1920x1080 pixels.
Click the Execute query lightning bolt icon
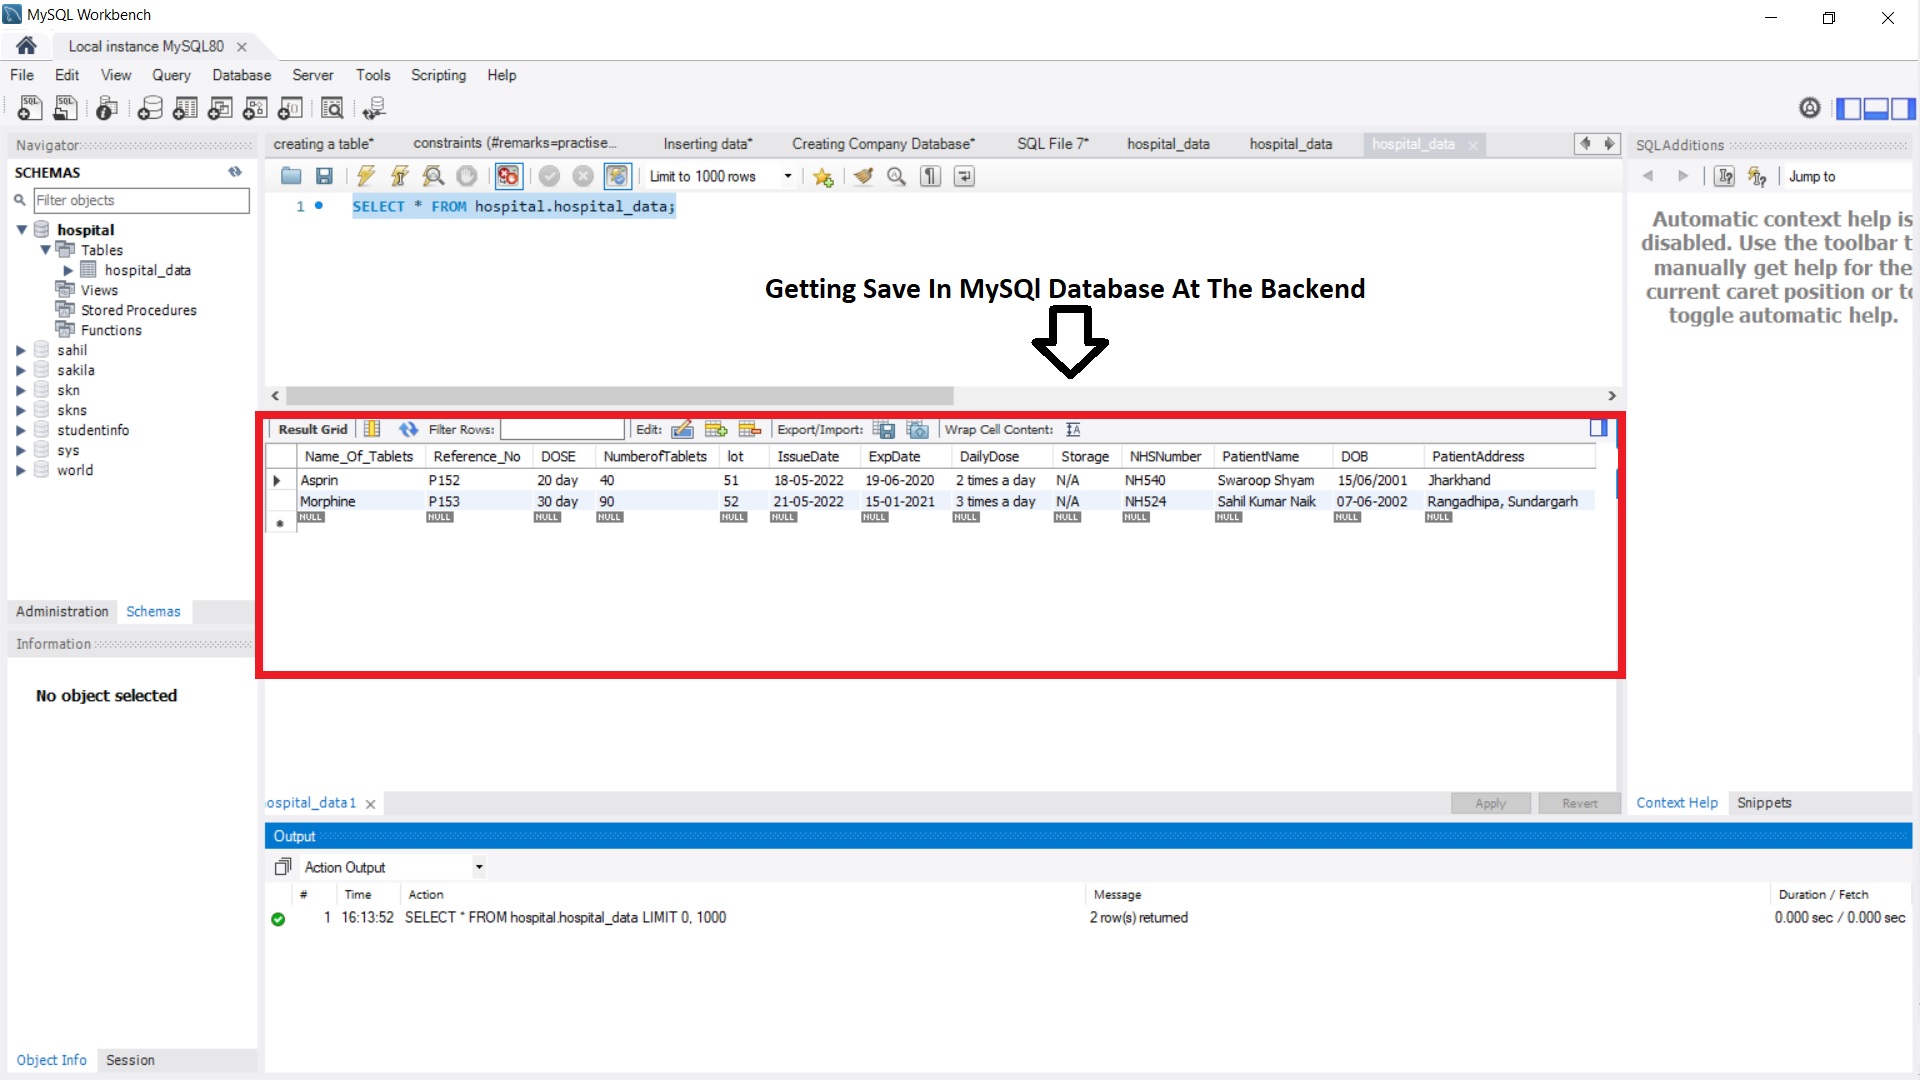(x=366, y=176)
